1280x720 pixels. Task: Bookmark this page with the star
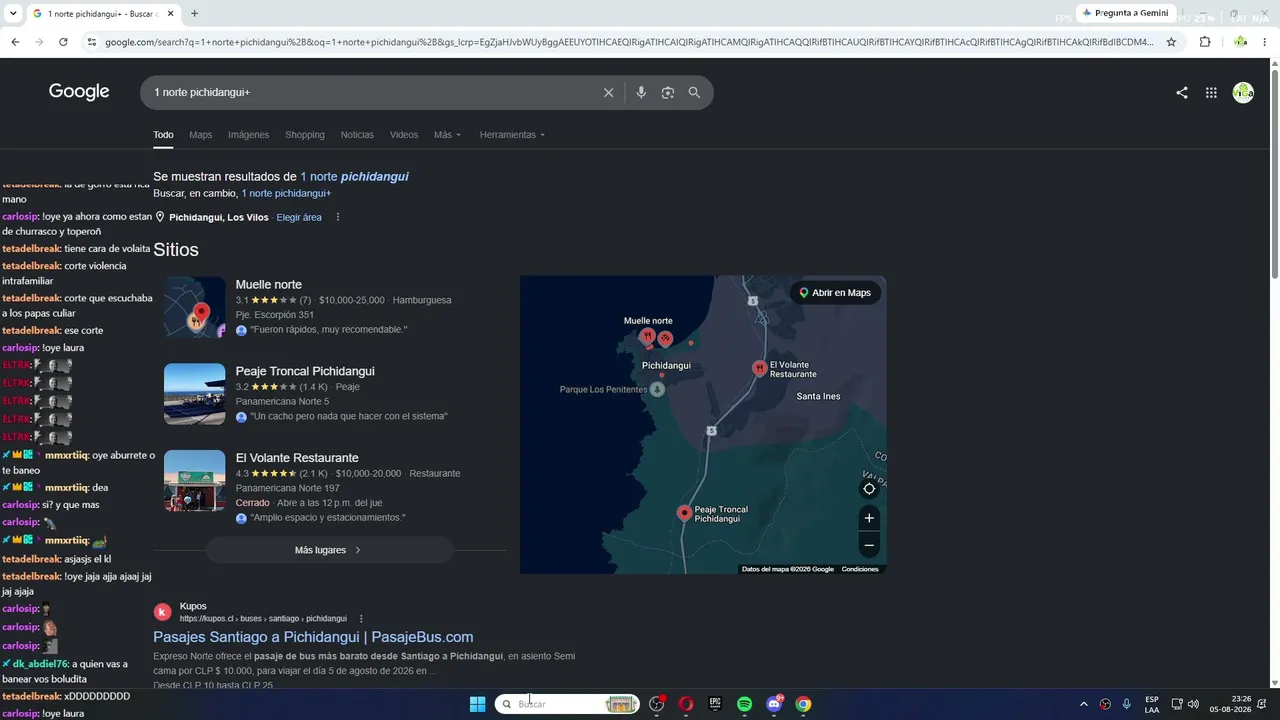(x=1171, y=42)
